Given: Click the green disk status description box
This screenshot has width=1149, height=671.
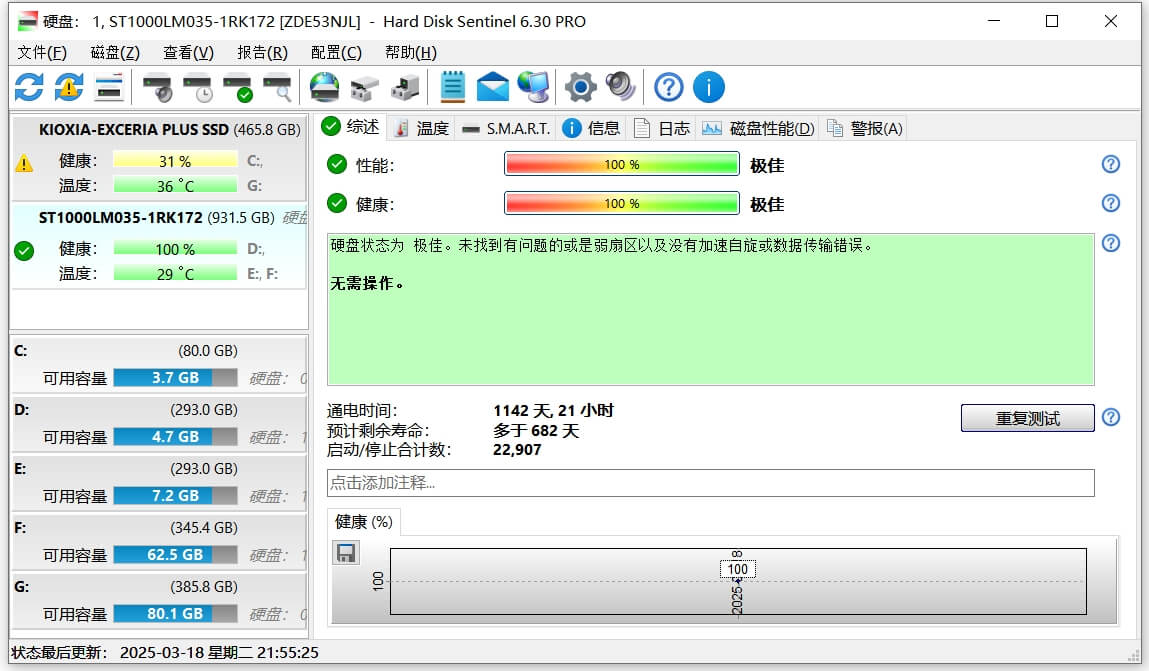Looking at the screenshot, I should [710, 309].
